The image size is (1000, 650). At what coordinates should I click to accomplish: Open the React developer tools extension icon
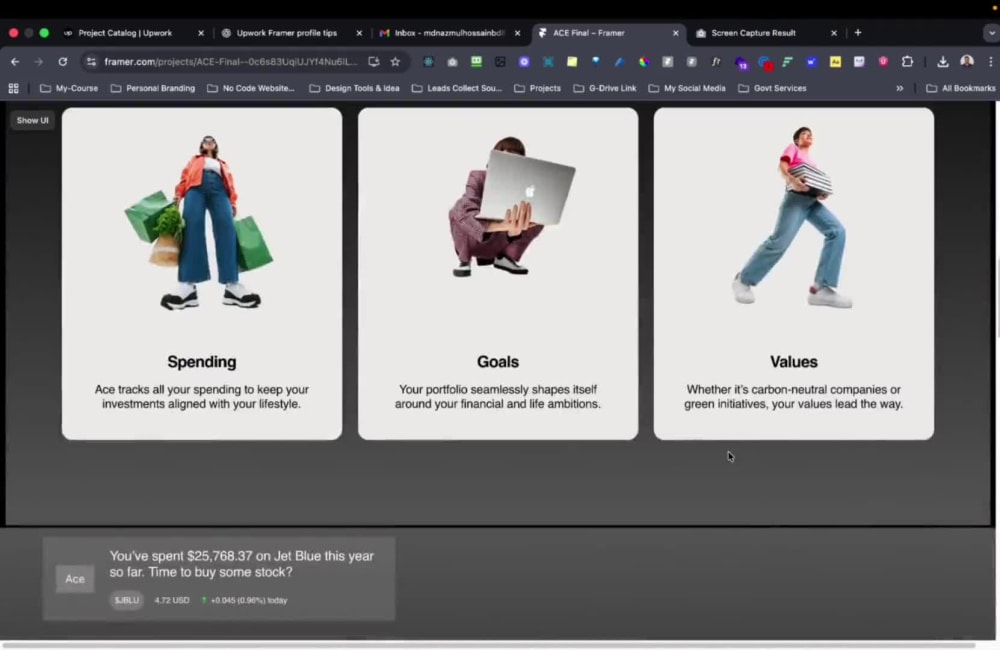[x=428, y=62]
